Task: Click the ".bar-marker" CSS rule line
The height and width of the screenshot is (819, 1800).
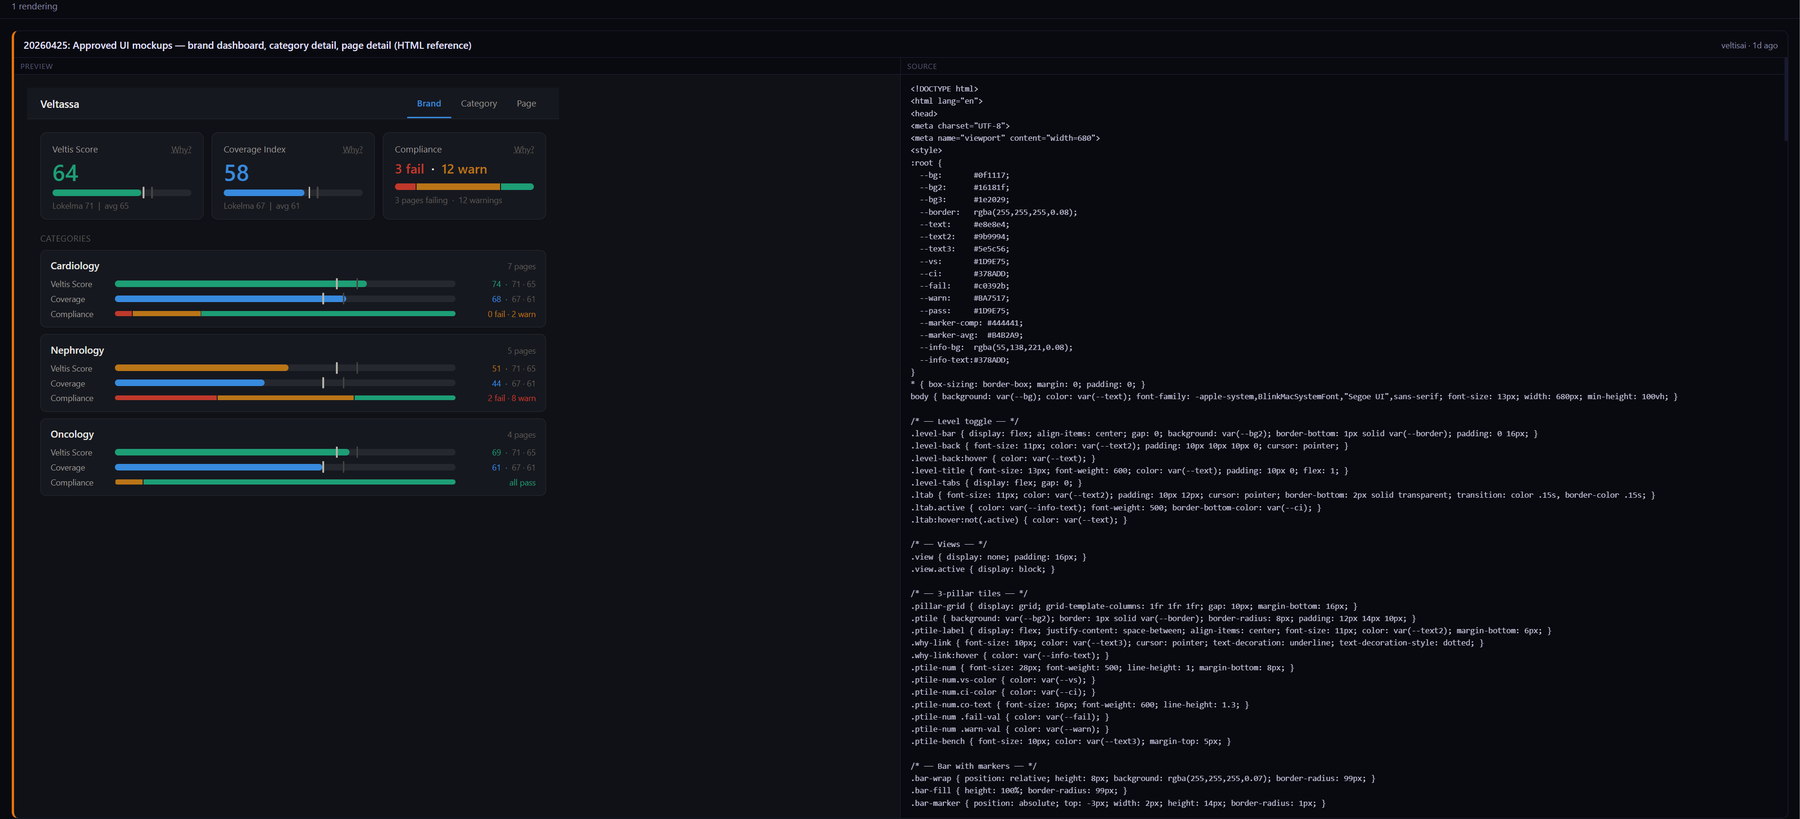Action: pos(1118,803)
